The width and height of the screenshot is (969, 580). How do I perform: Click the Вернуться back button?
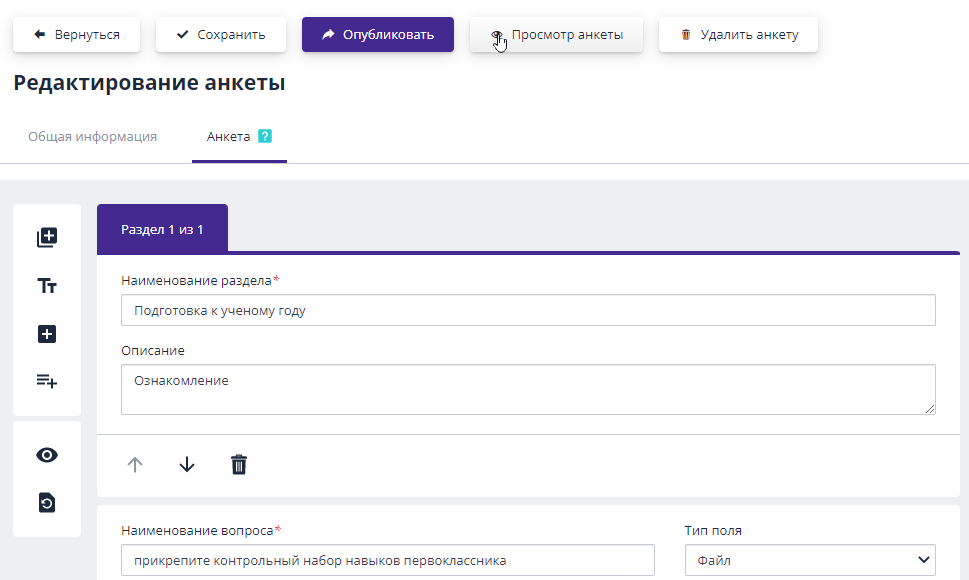(x=77, y=35)
